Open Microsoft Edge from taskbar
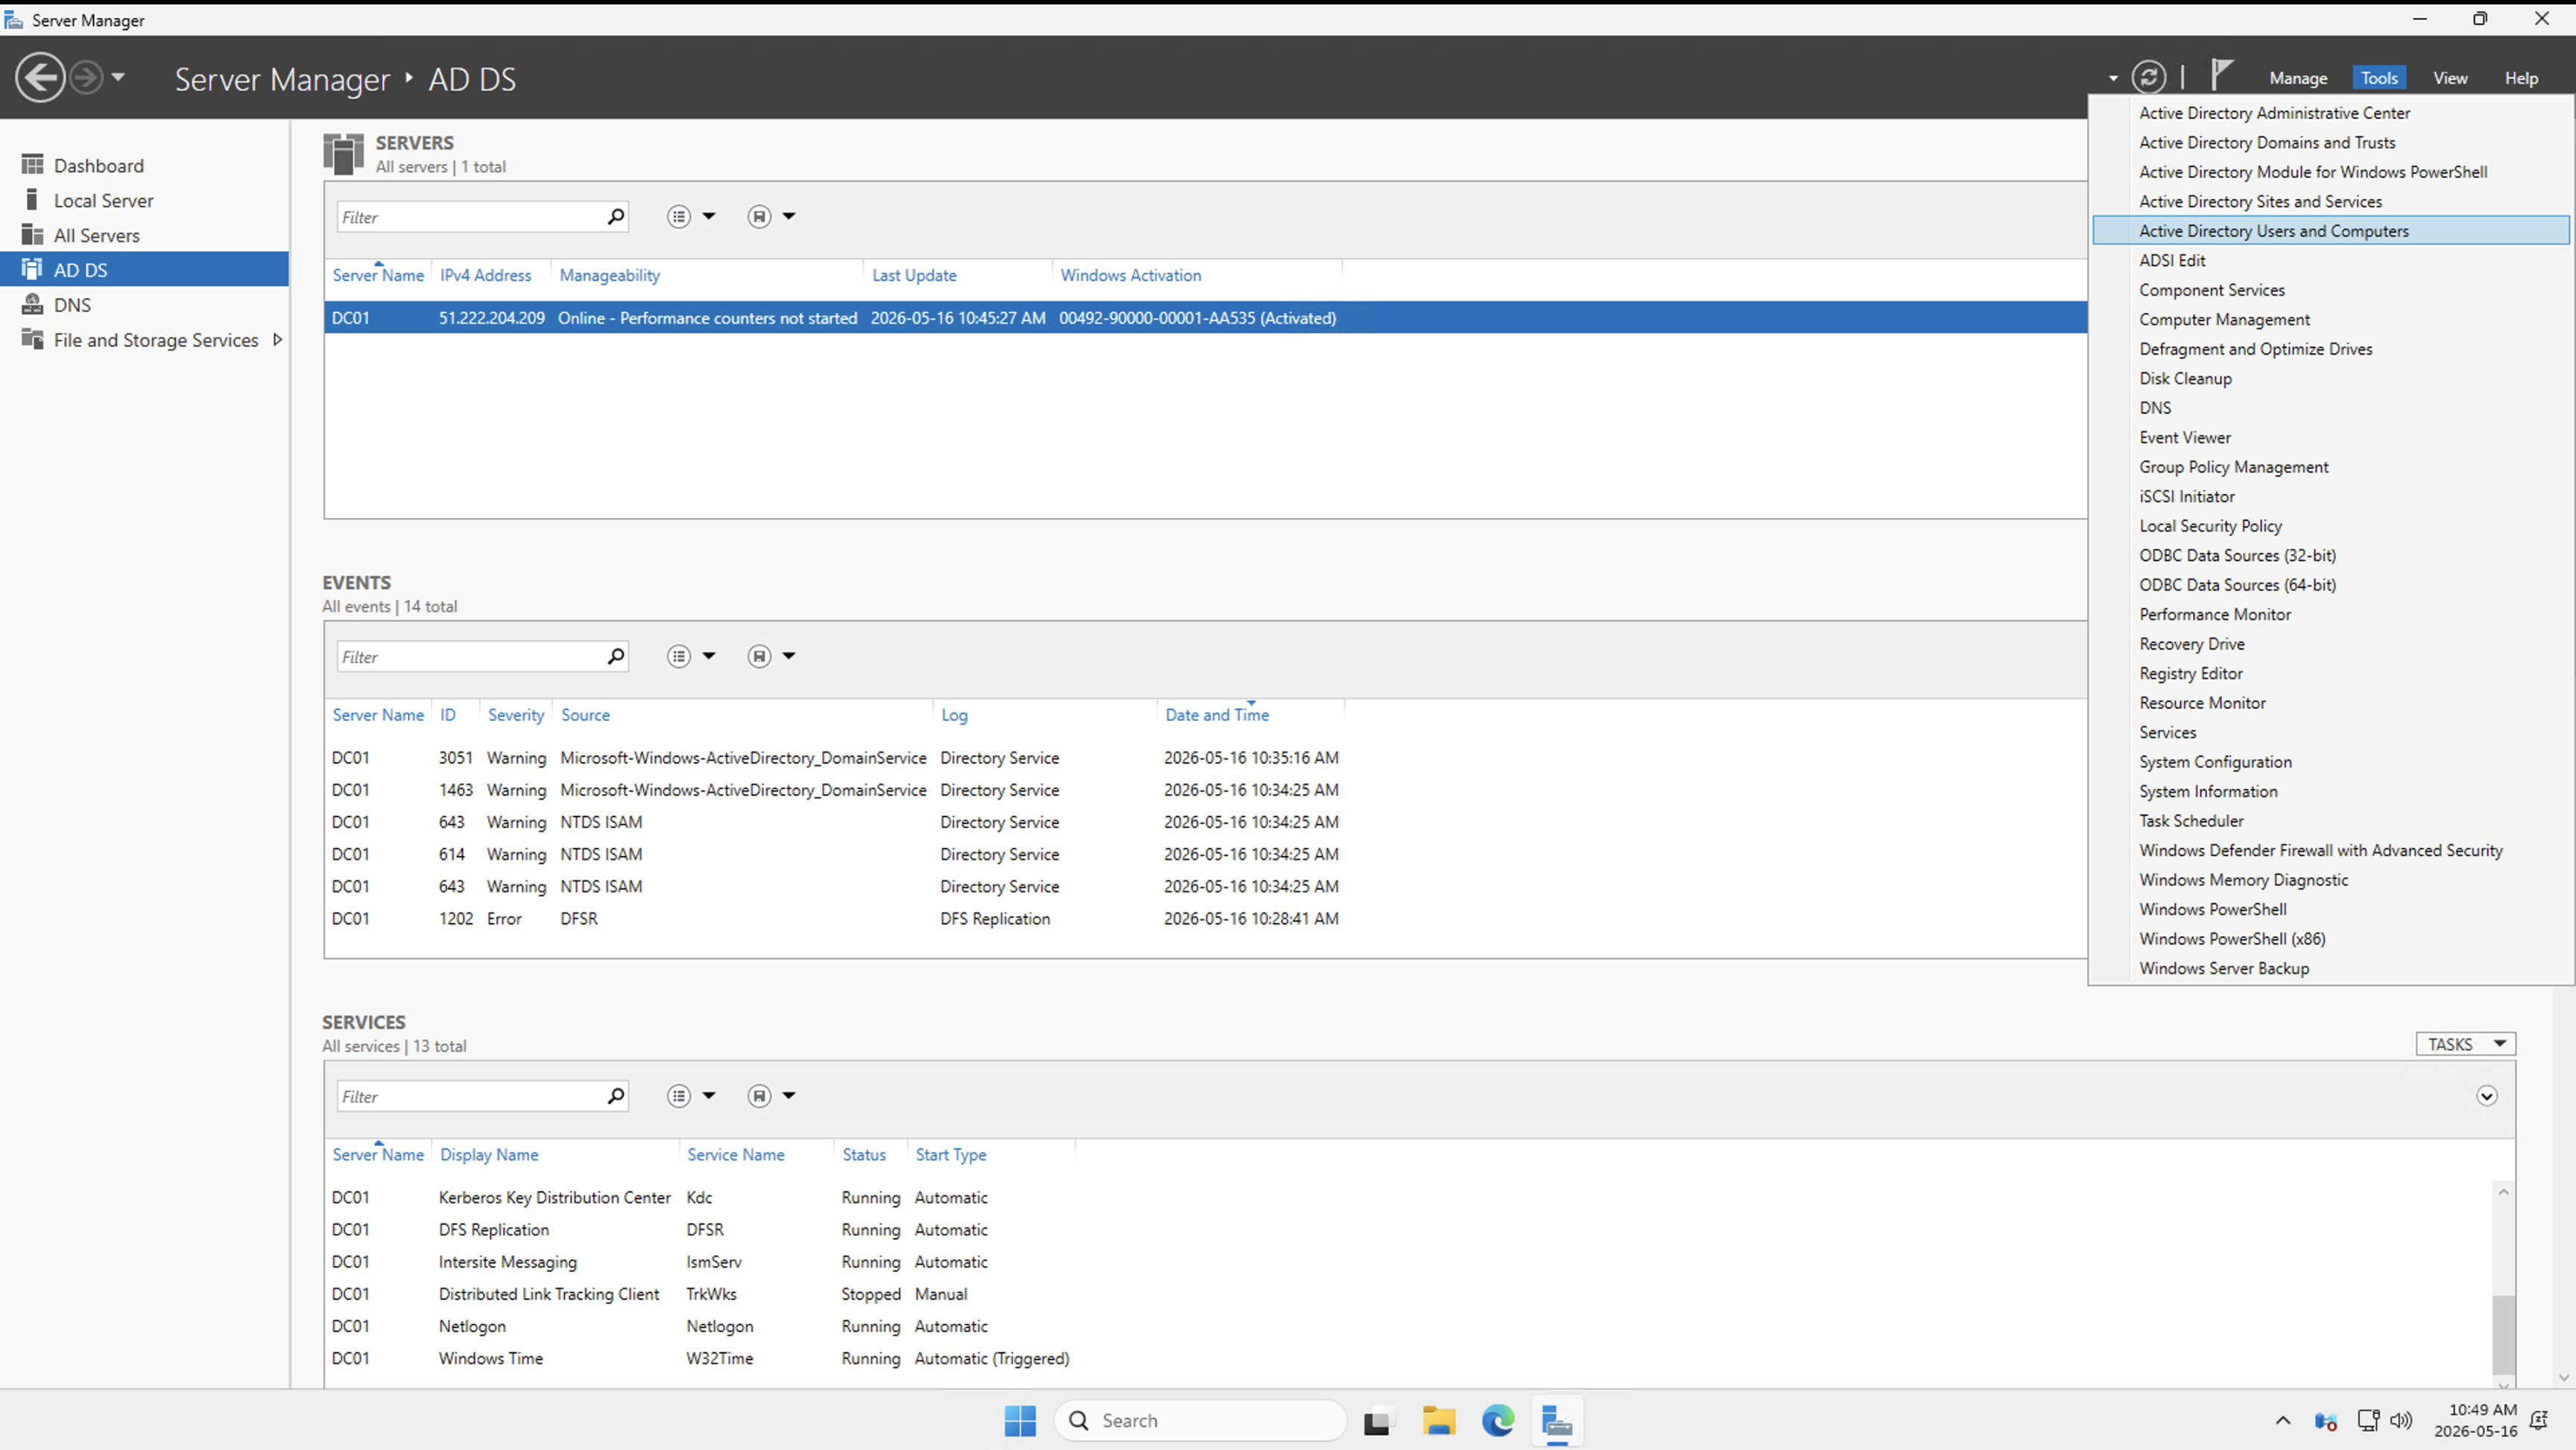The height and width of the screenshot is (1450, 2576). pos(1498,1421)
